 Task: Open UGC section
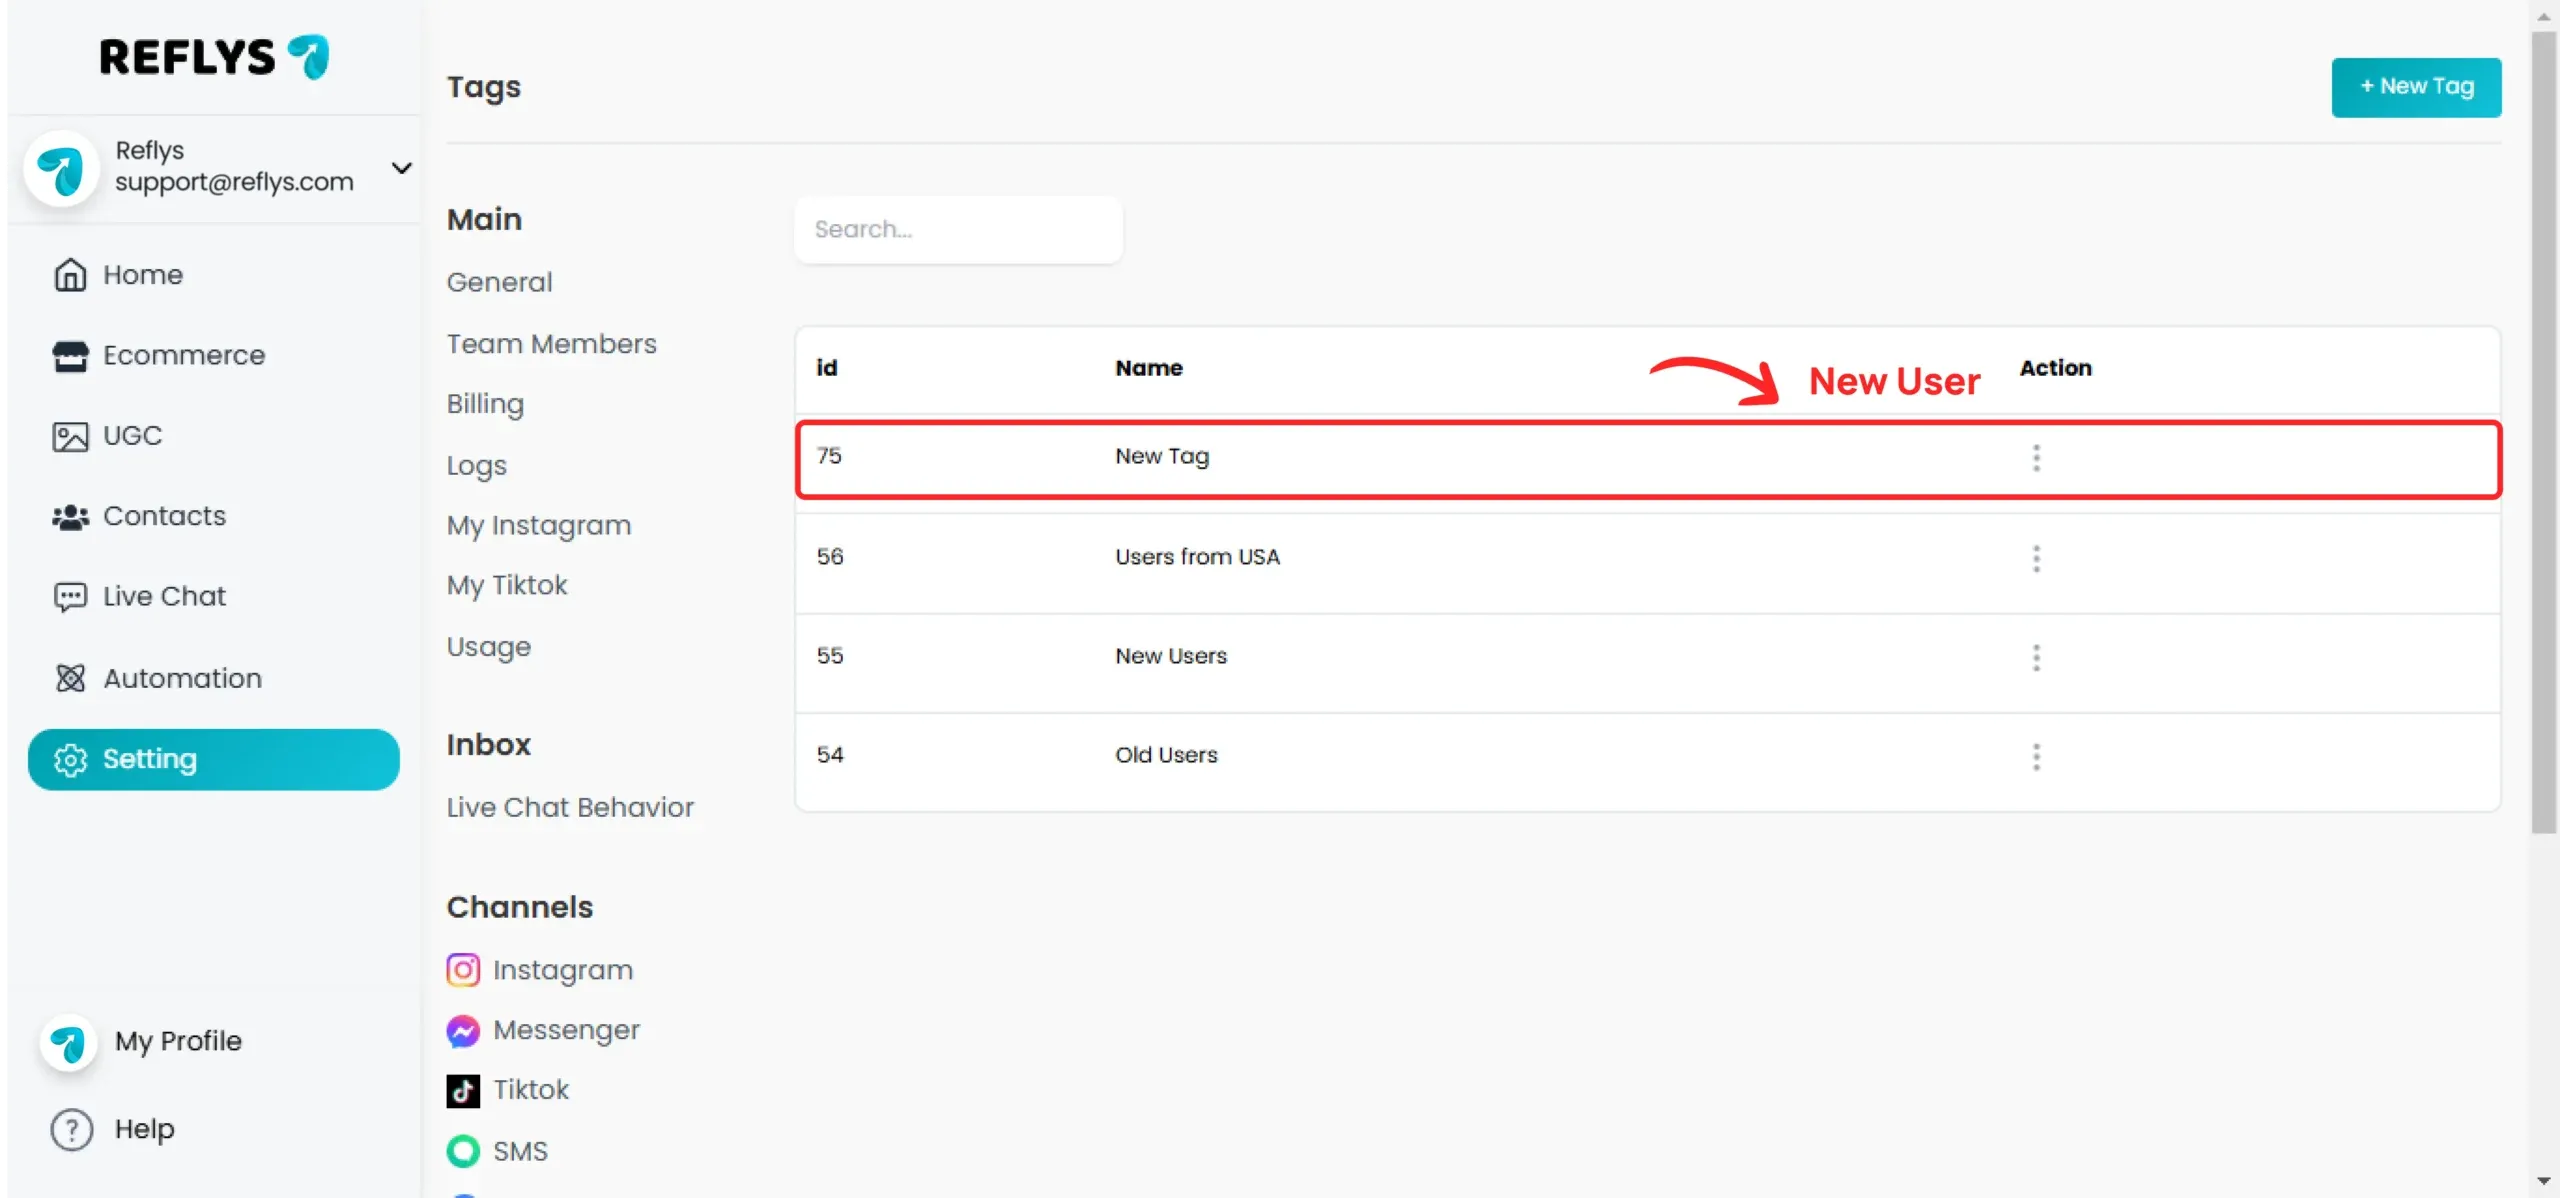click(x=132, y=436)
